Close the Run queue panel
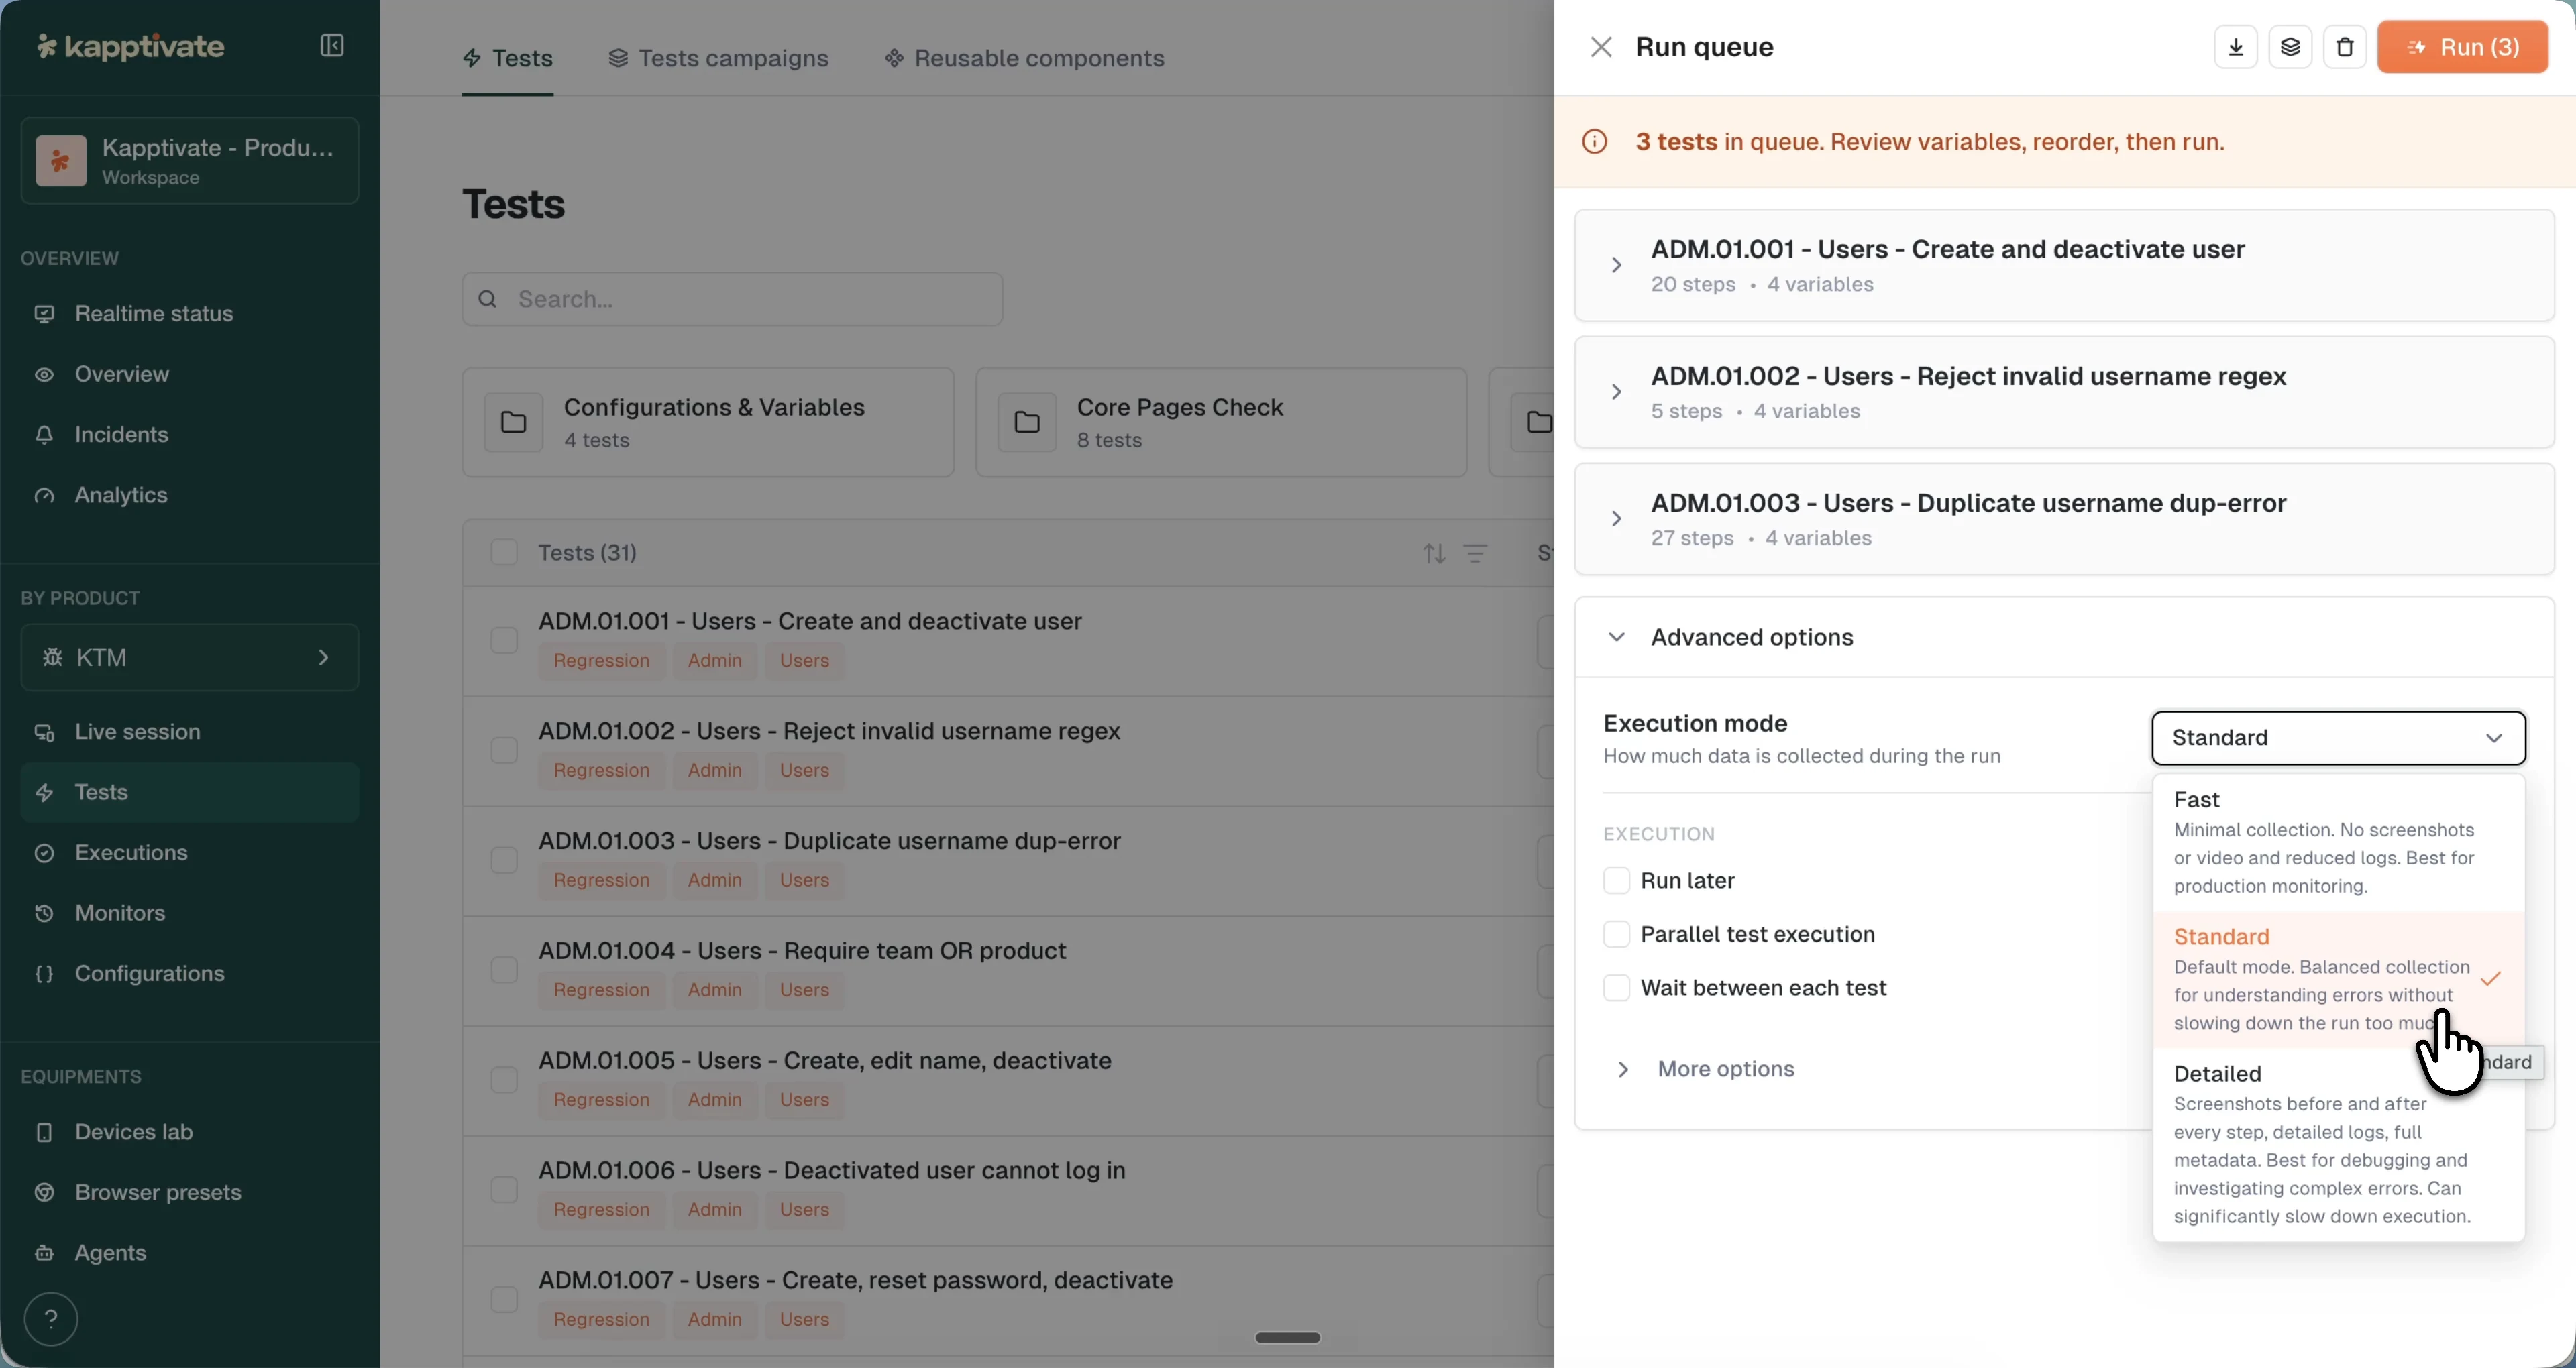 pyautogui.click(x=1601, y=47)
